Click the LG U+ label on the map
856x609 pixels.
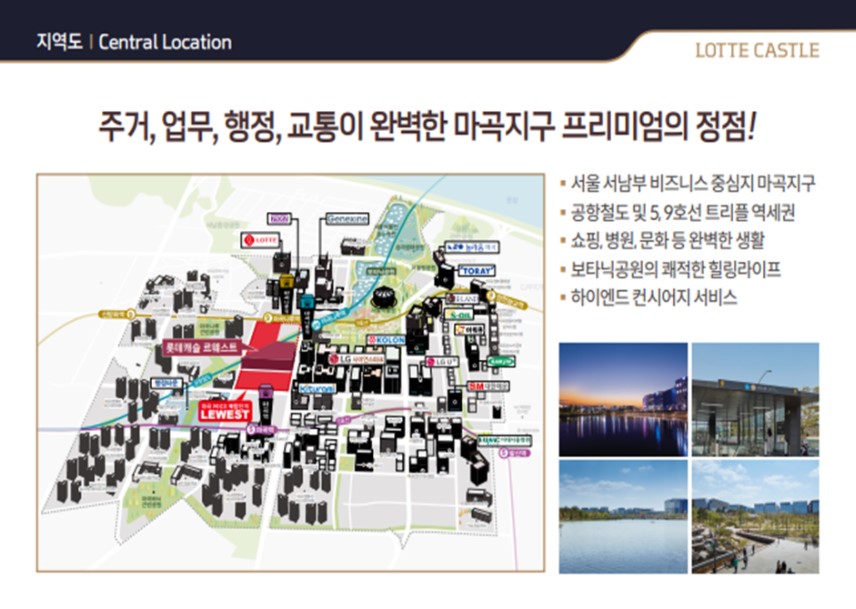coord(442,362)
